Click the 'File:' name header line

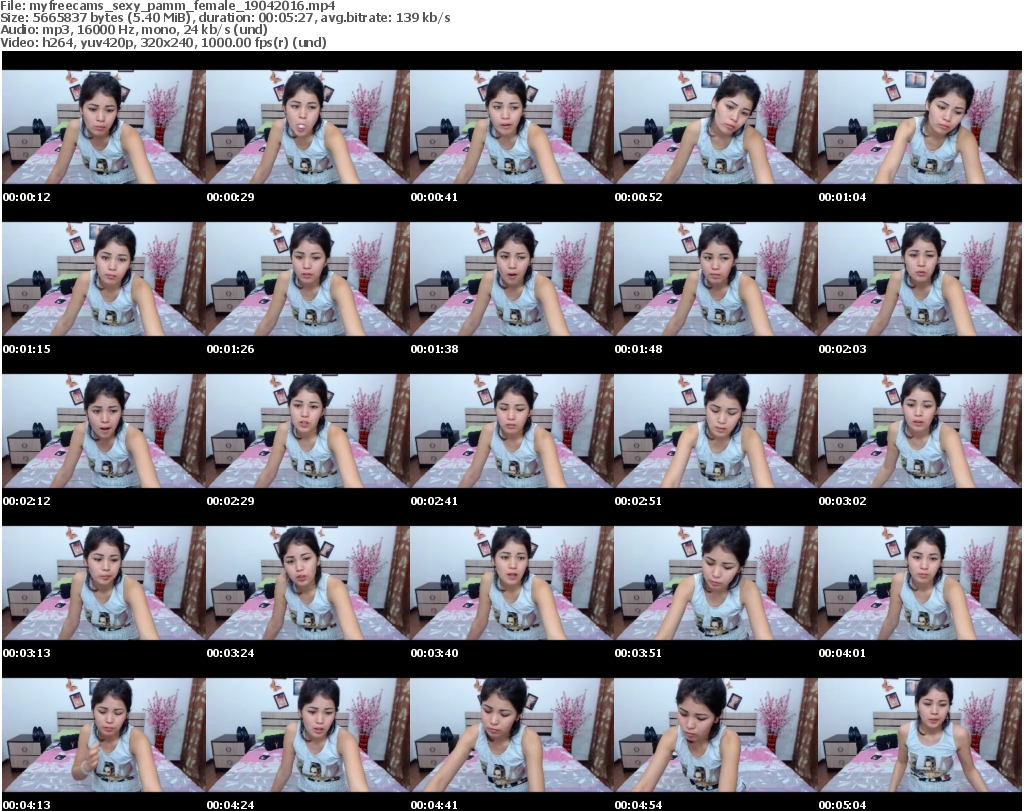pos(168,6)
